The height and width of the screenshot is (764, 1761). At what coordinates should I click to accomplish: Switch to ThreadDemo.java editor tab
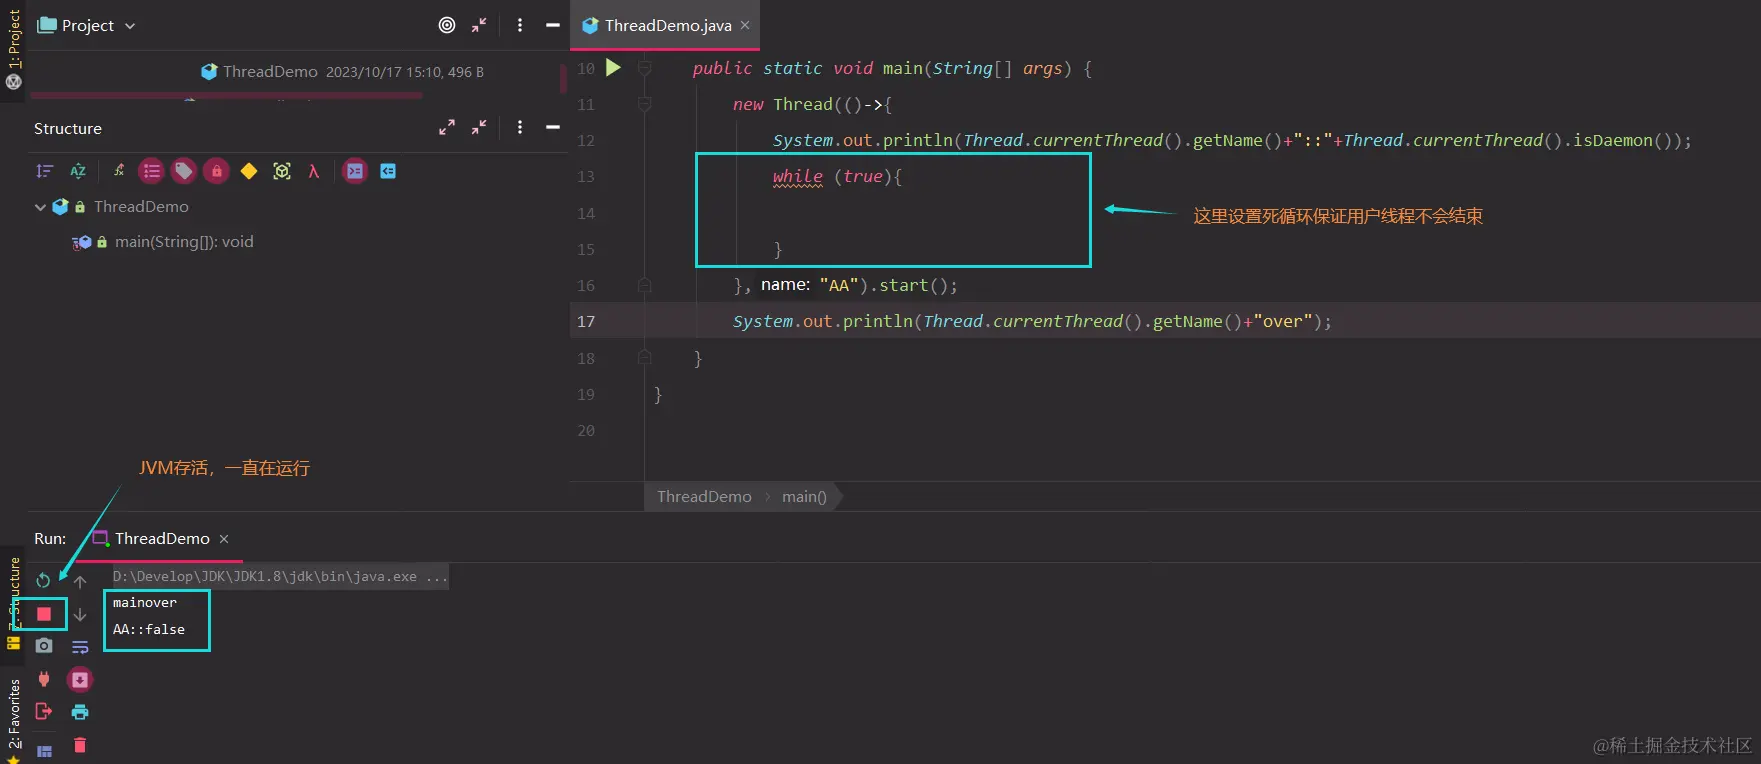(x=668, y=25)
